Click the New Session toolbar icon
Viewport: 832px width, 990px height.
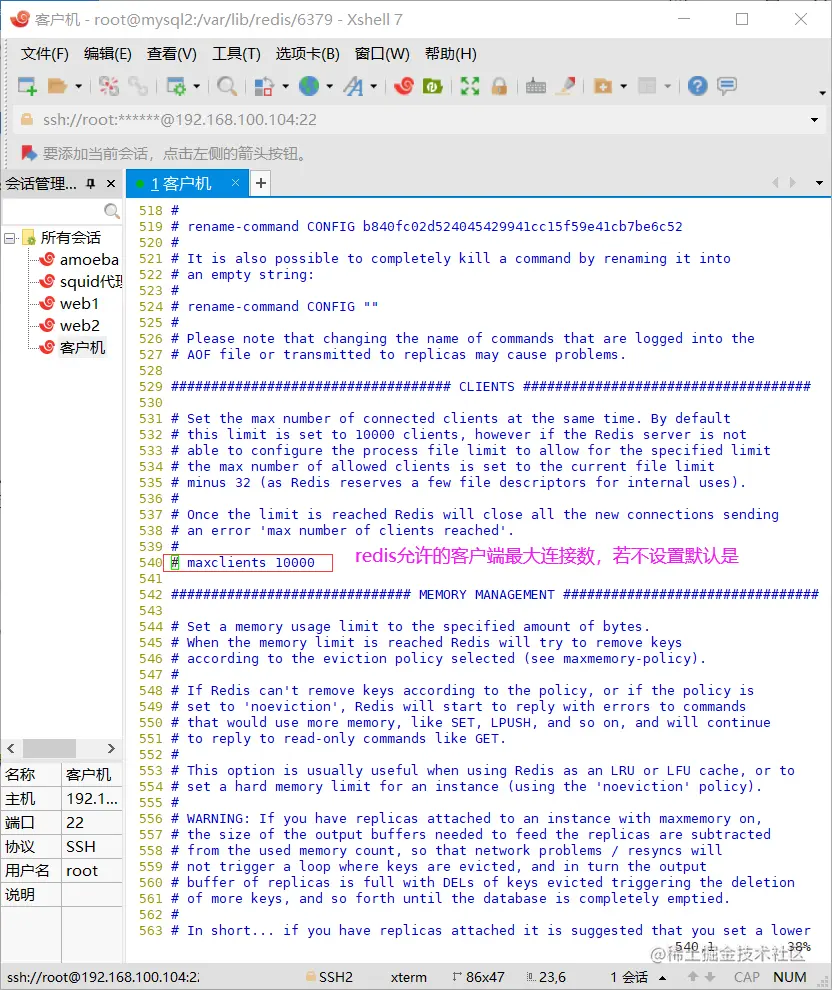27,86
